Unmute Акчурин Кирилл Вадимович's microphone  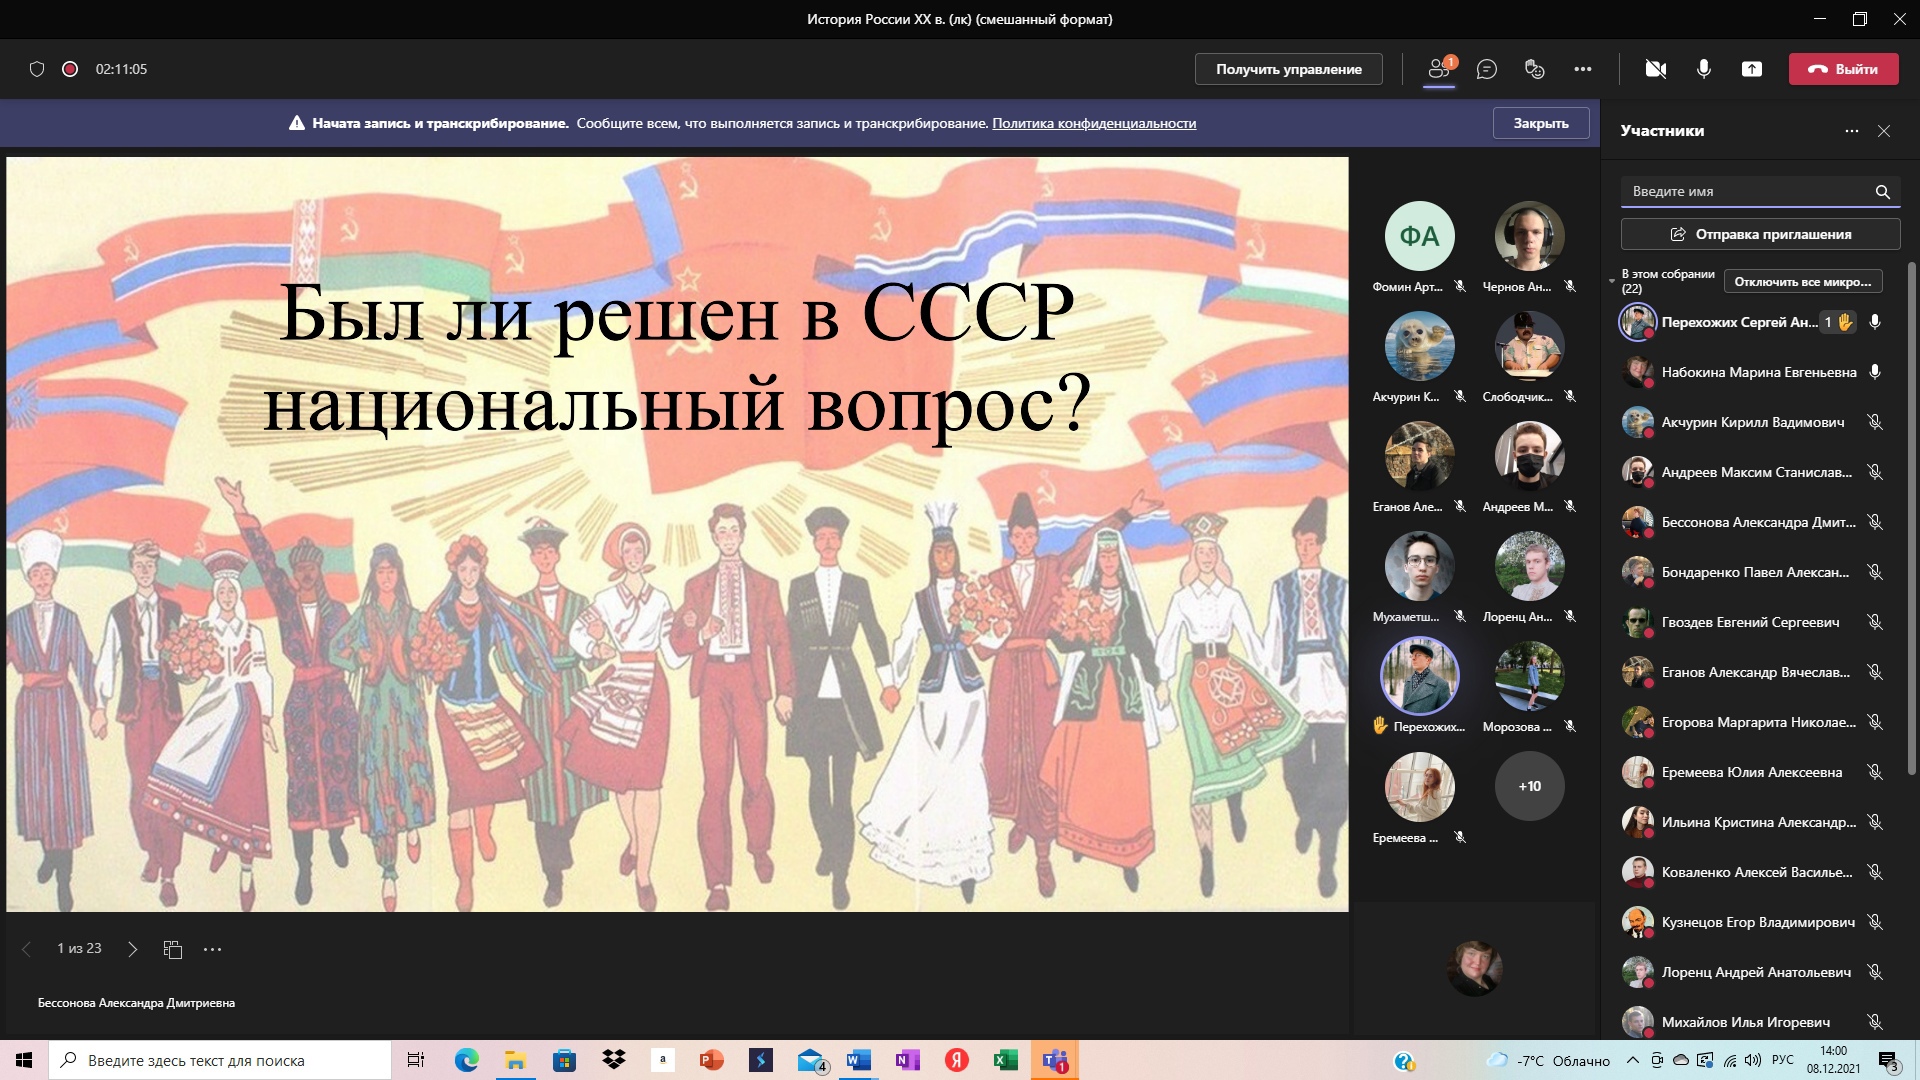[1875, 422]
